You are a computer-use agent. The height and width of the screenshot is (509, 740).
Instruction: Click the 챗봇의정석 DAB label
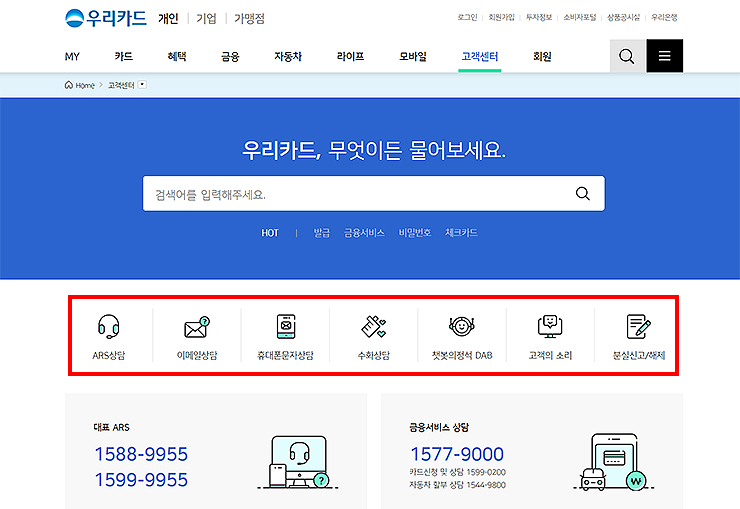462,356
